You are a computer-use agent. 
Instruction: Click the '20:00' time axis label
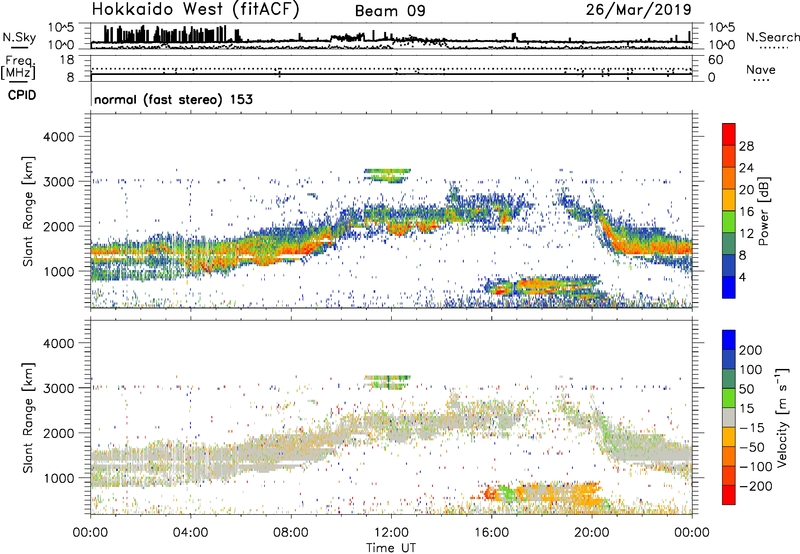(x=592, y=533)
